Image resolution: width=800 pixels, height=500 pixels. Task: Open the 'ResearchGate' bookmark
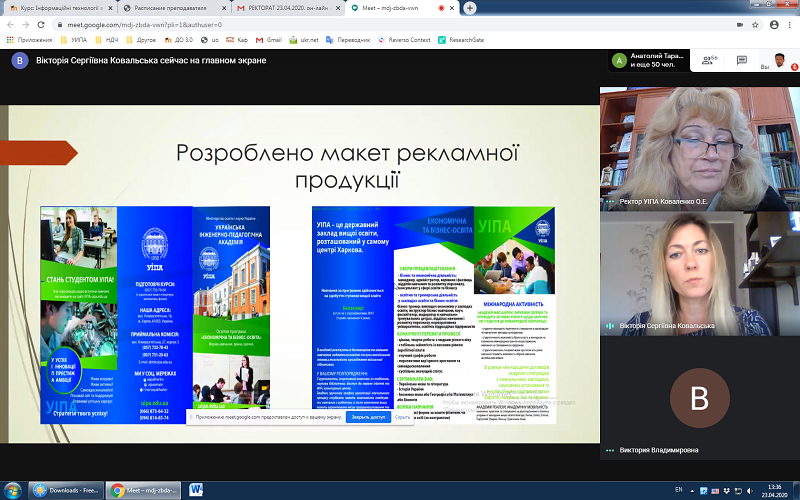coord(461,40)
